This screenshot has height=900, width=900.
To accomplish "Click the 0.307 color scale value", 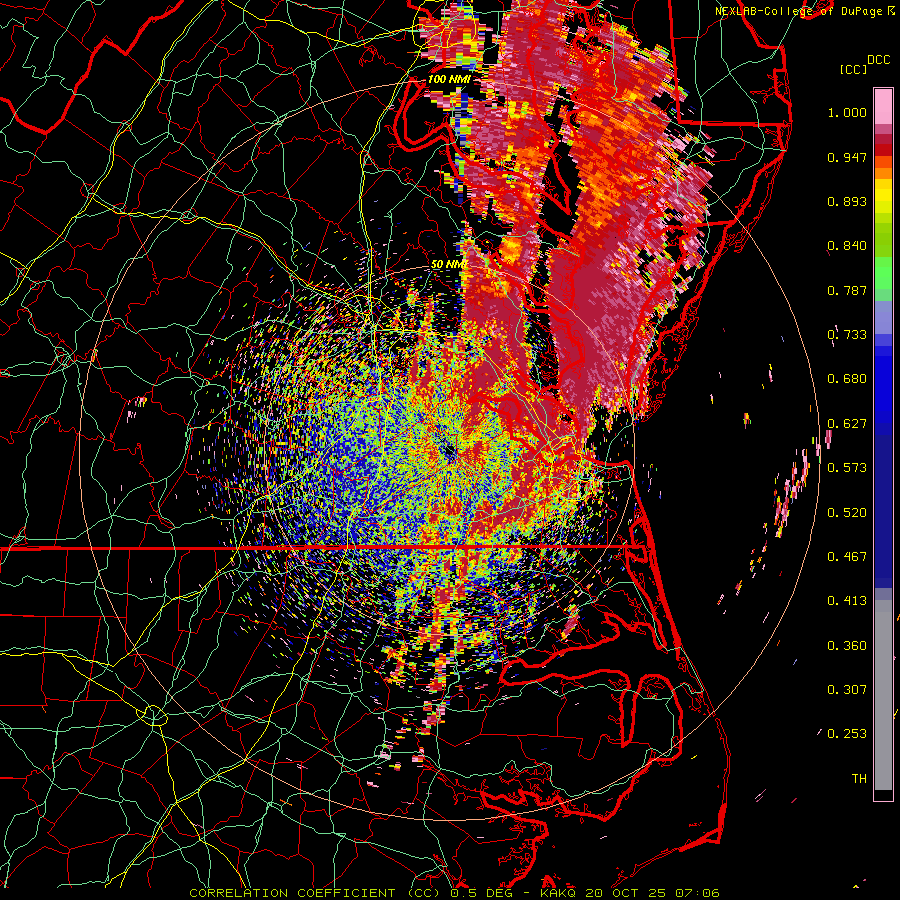I will pyautogui.click(x=847, y=690).
